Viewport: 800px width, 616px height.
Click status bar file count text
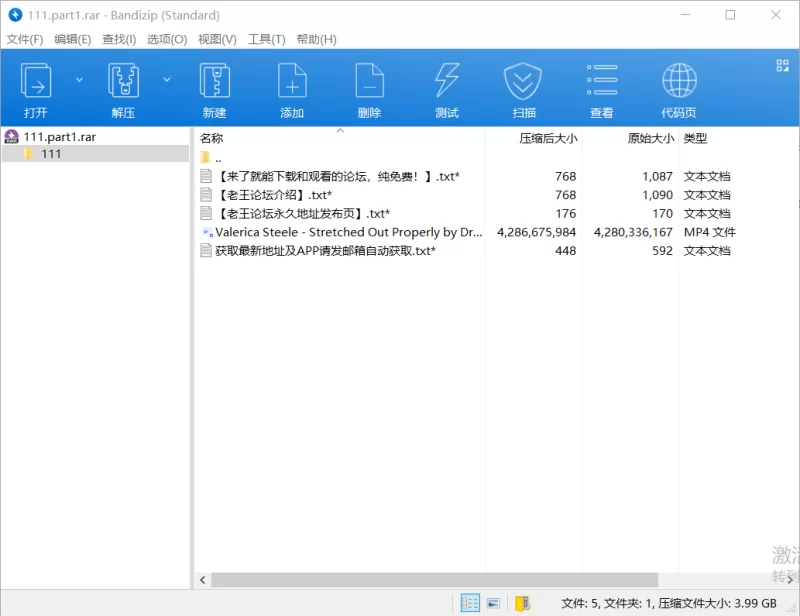pos(669,603)
